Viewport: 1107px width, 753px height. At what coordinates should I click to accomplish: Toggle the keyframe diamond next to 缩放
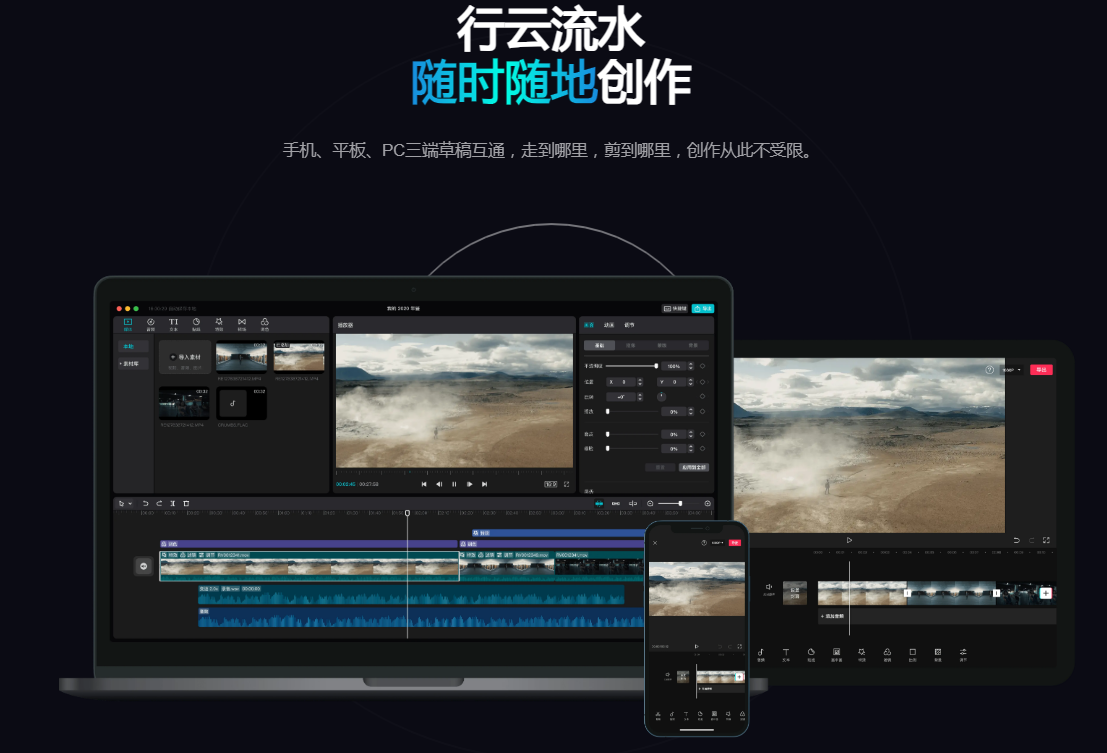[x=703, y=366]
